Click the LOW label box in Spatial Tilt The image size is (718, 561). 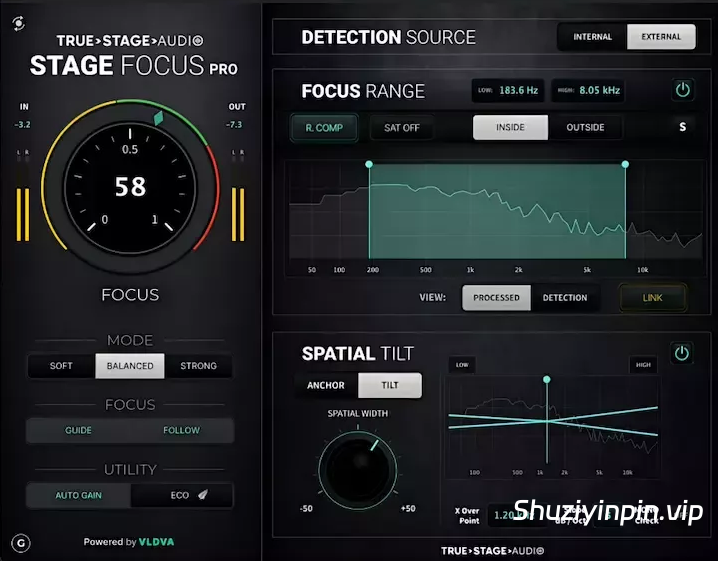click(462, 365)
